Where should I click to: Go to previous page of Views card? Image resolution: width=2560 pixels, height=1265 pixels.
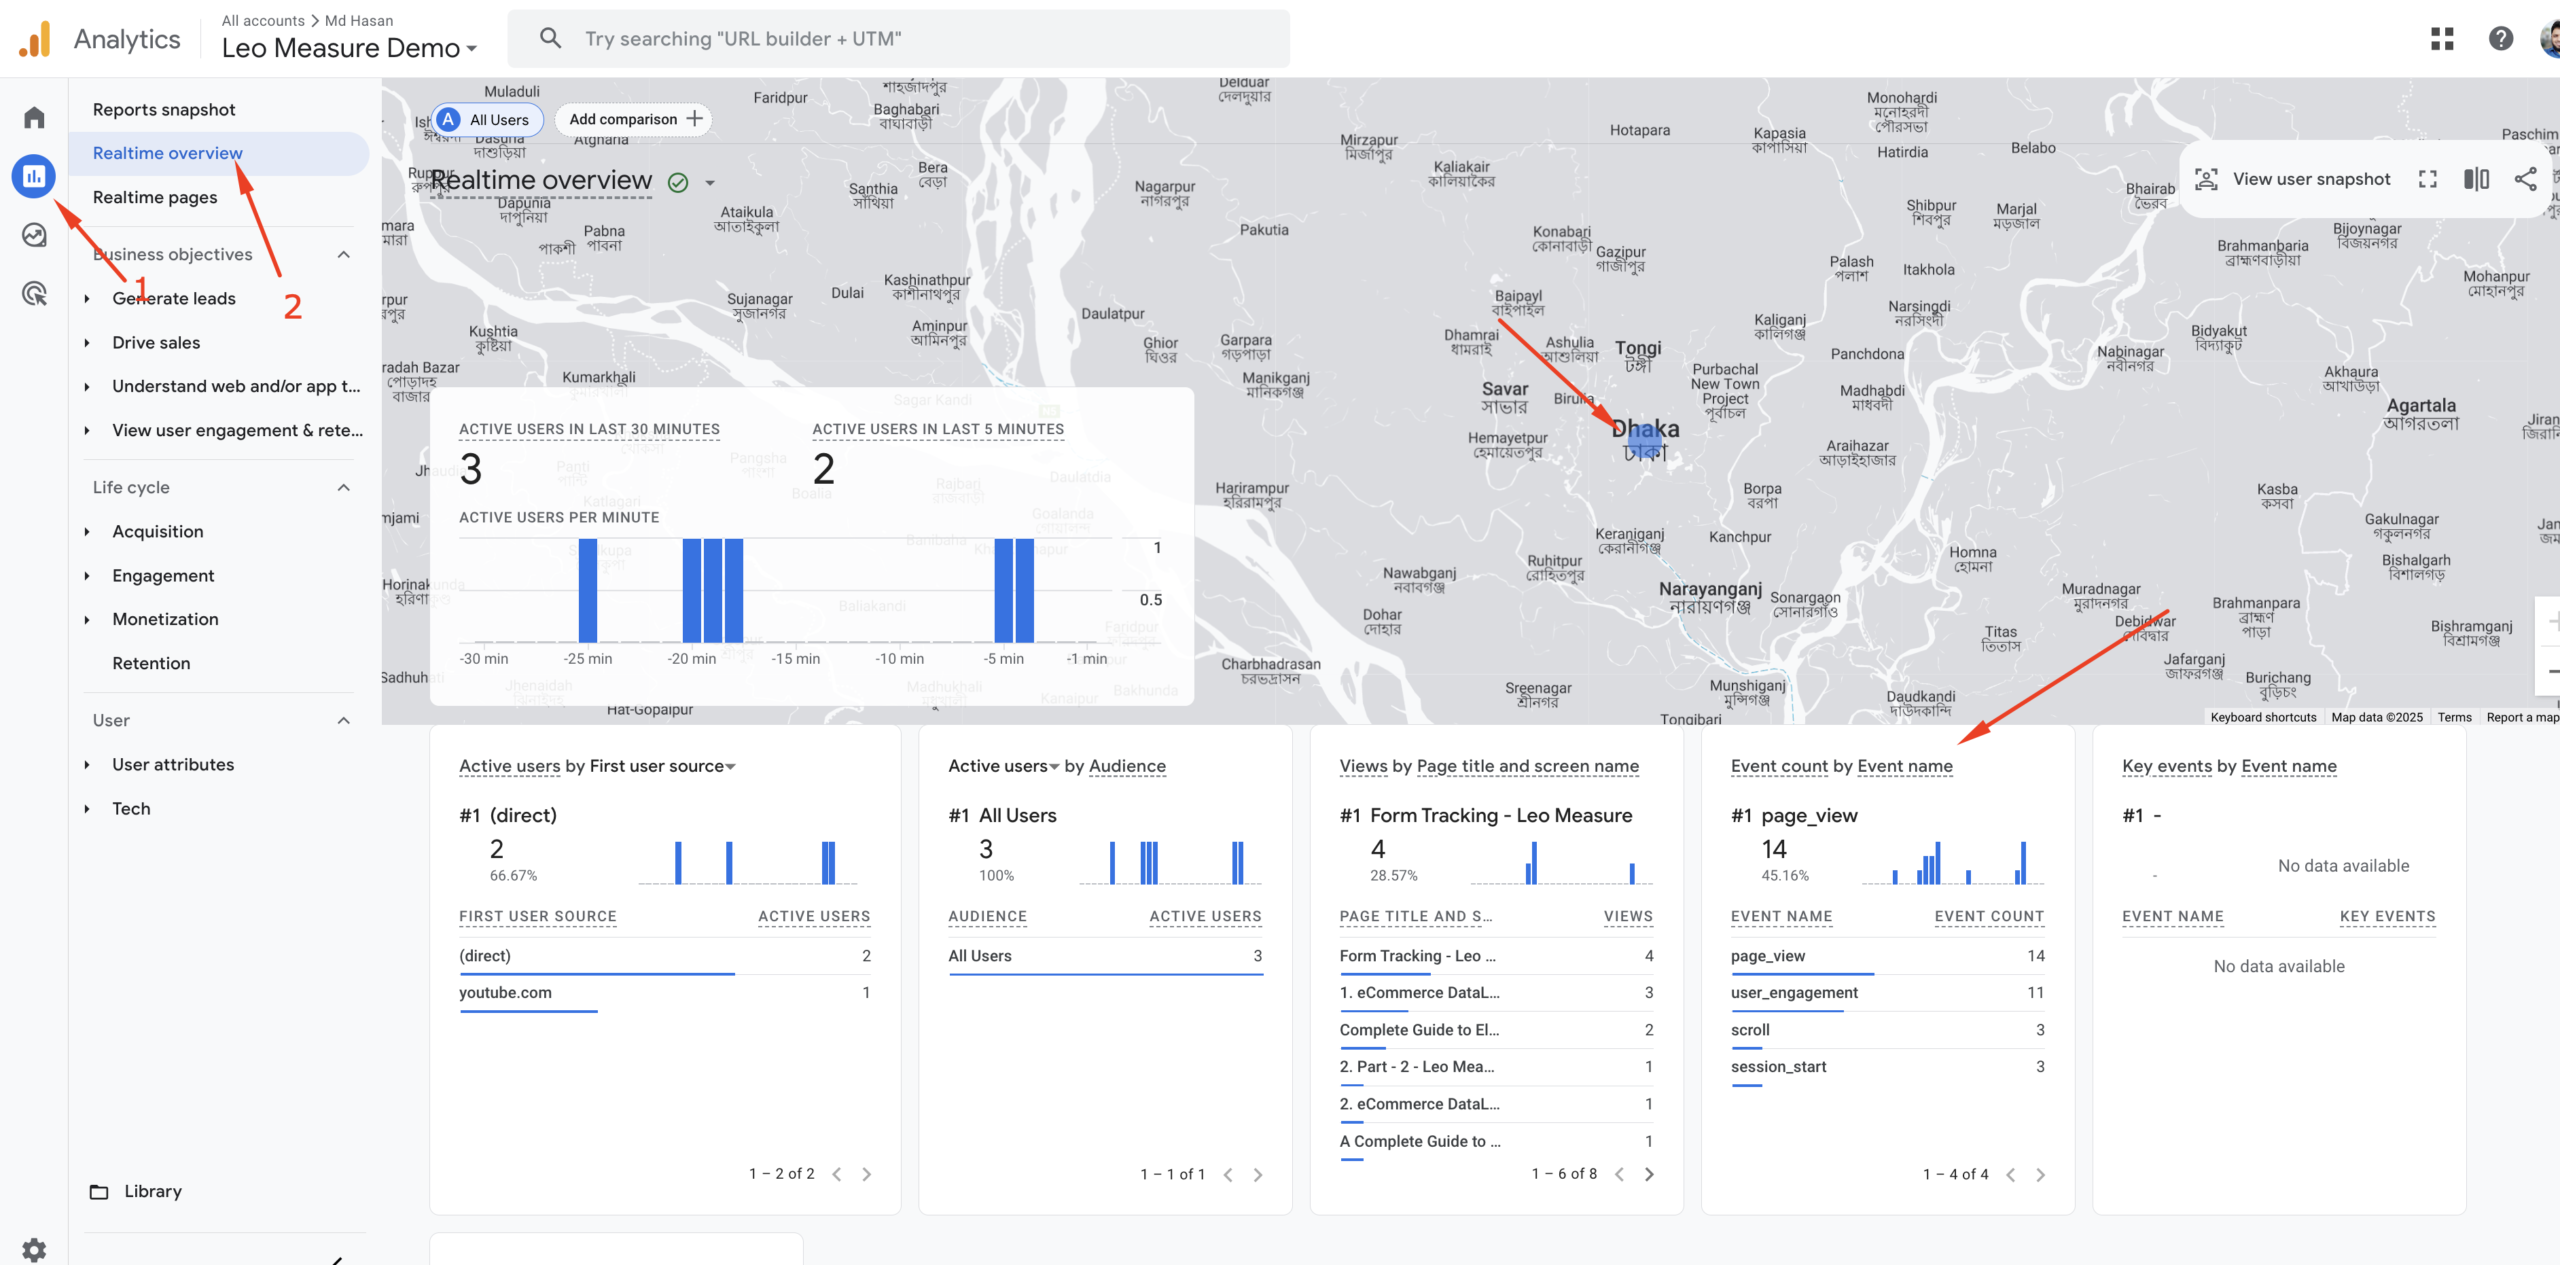tap(1619, 1174)
